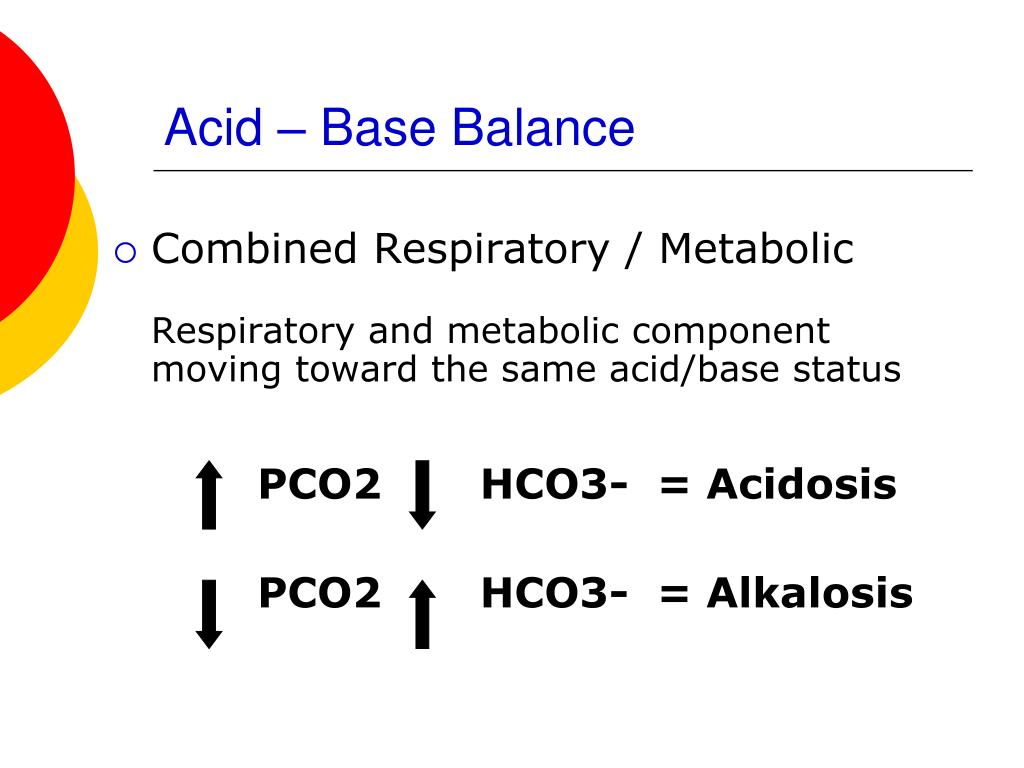Click the PCO2 label in Acidosis row

(319, 485)
